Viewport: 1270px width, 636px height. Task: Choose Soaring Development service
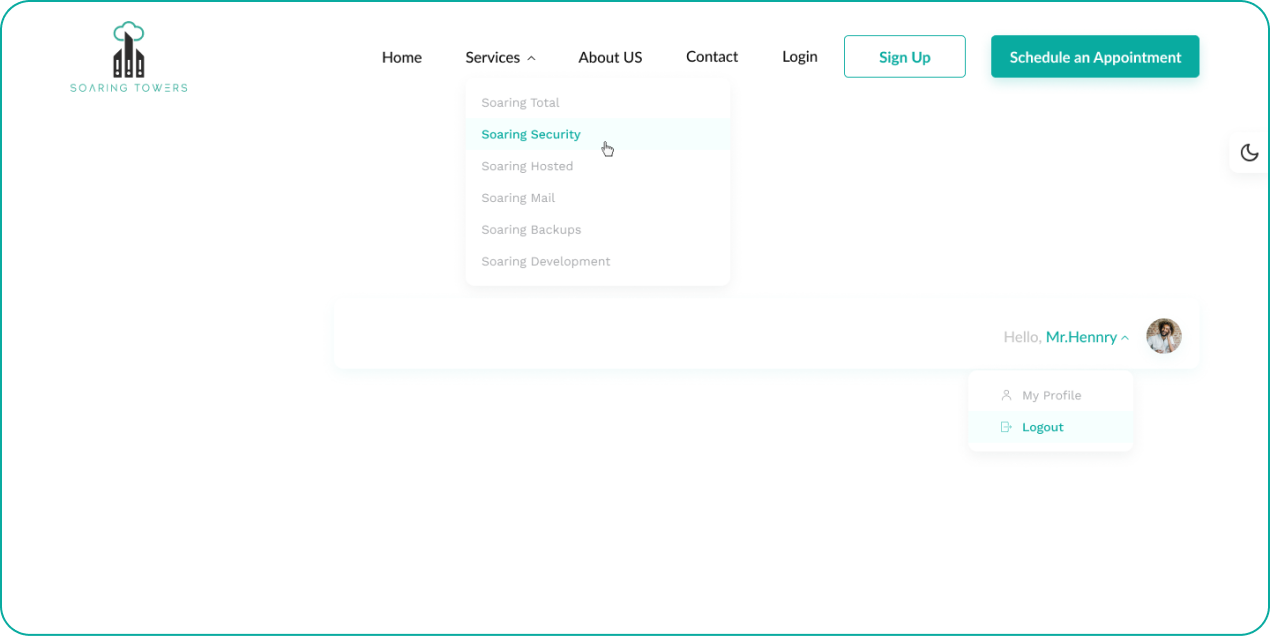(x=546, y=261)
